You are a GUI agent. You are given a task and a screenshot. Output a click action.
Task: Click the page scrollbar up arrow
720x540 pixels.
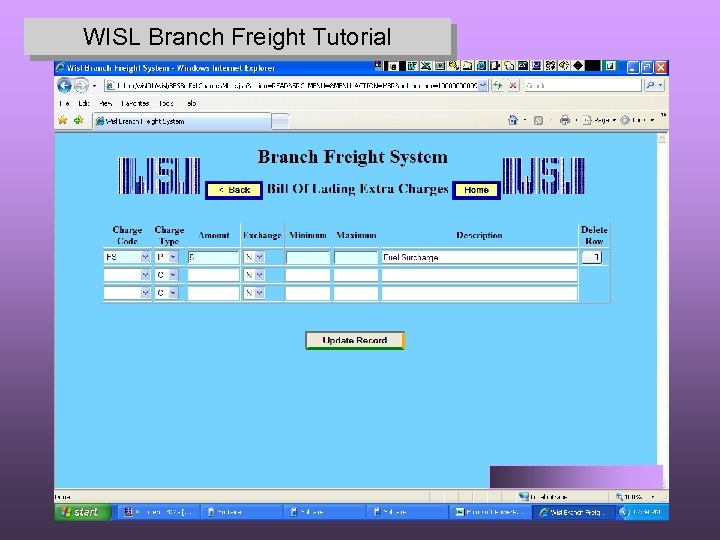pos(662,139)
